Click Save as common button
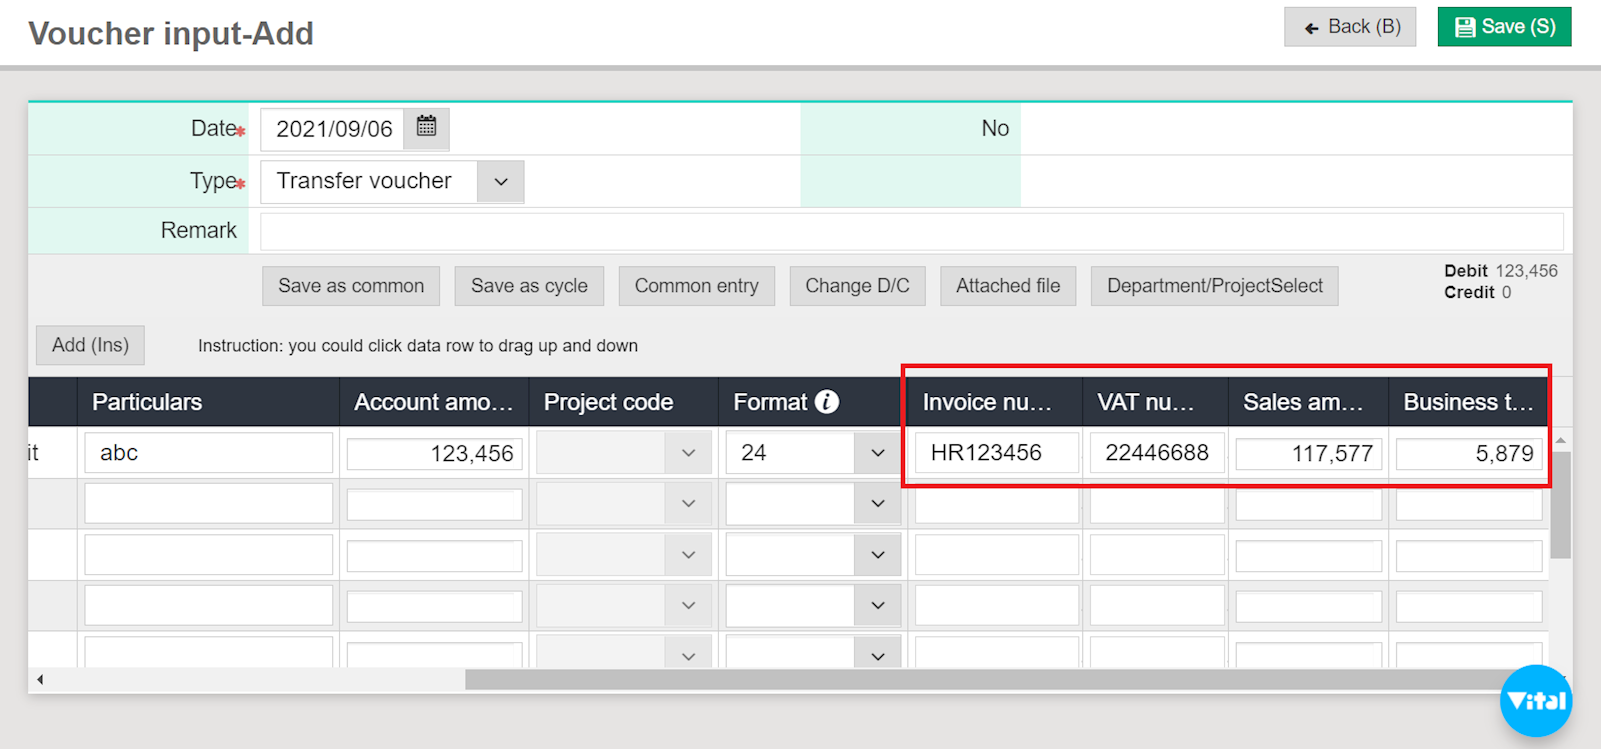Image resolution: width=1601 pixels, height=749 pixels. (351, 286)
